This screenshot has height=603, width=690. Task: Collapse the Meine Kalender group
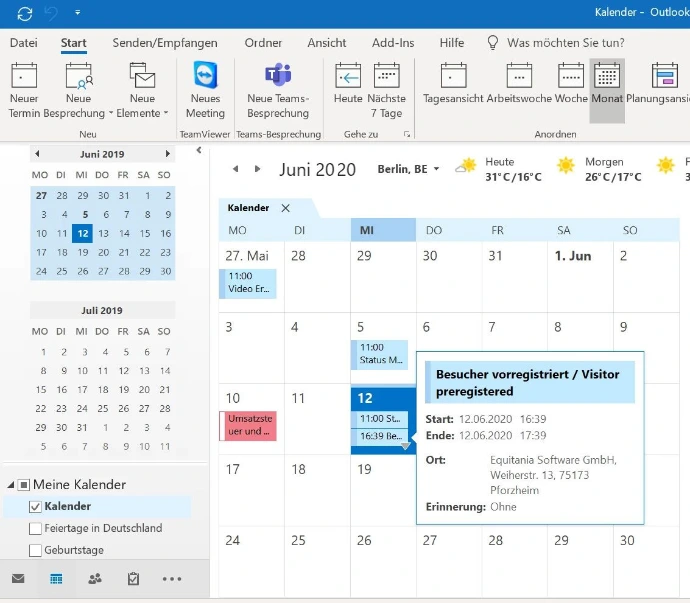tap(11, 485)
